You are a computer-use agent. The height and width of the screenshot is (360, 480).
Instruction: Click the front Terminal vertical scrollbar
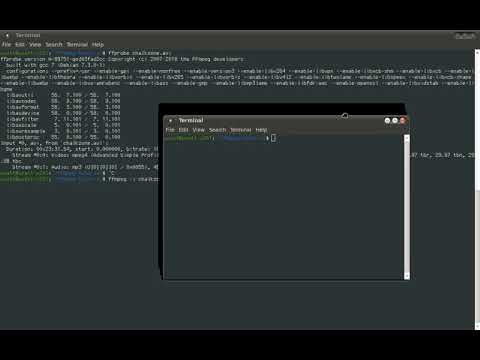pyautogui.click(x=407, y=207)
